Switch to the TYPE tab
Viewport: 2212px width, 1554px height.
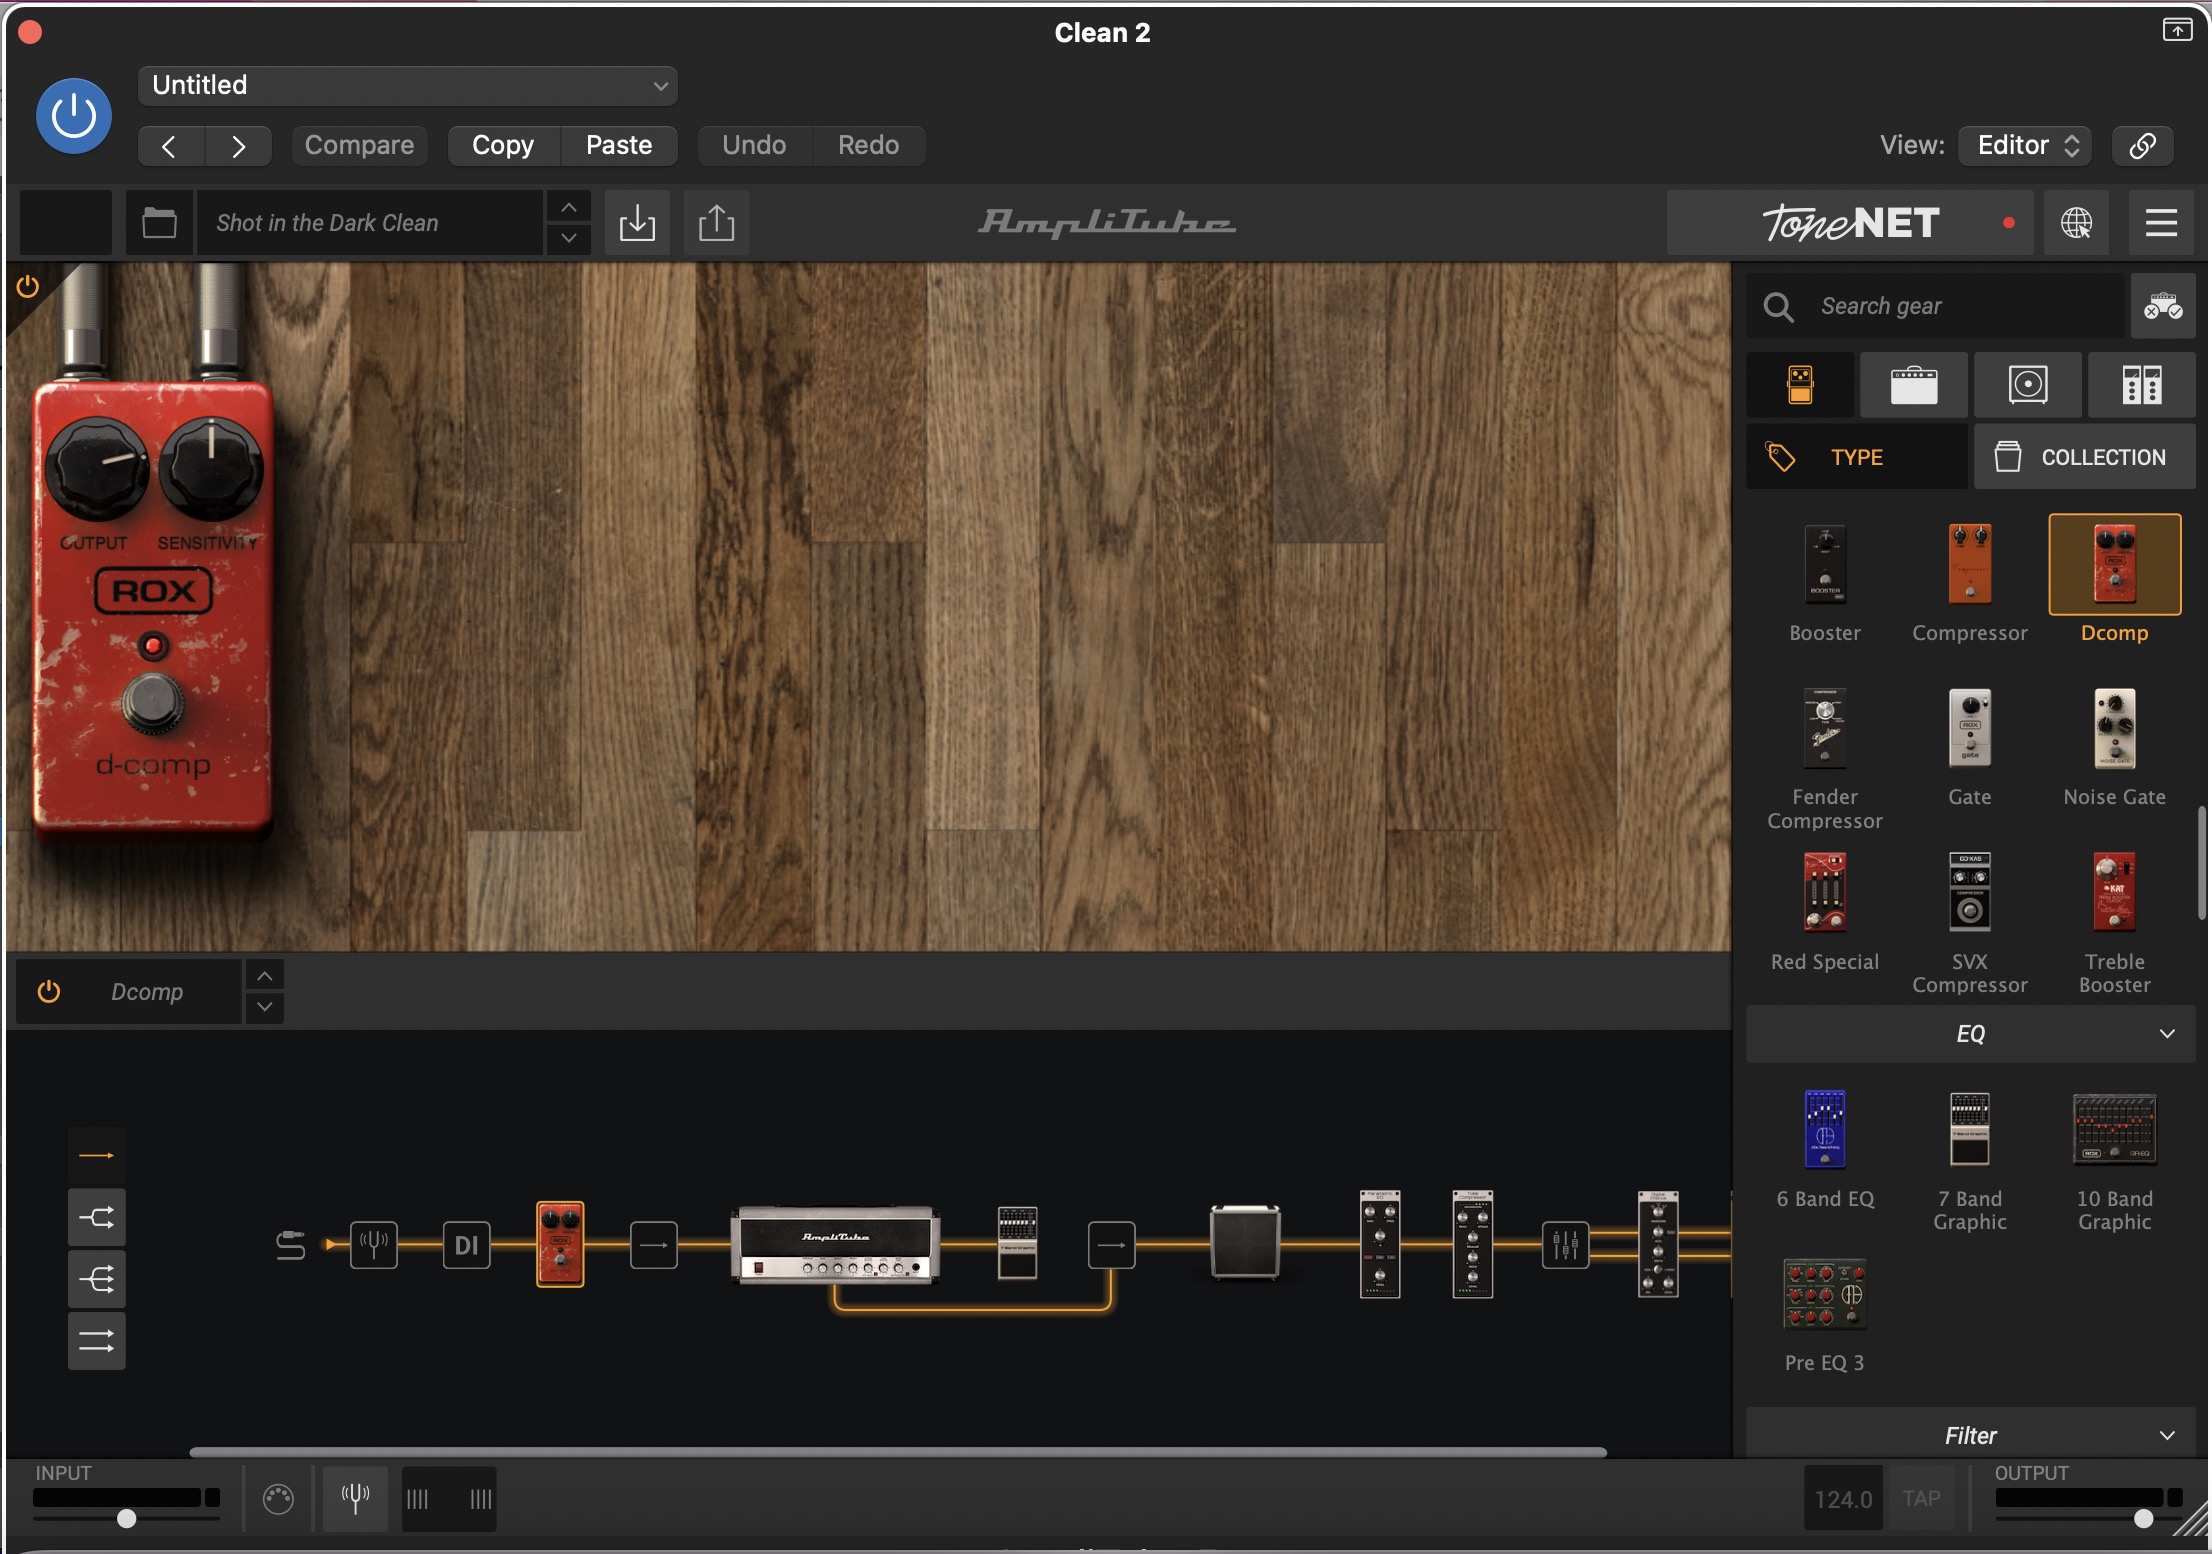1857,457
